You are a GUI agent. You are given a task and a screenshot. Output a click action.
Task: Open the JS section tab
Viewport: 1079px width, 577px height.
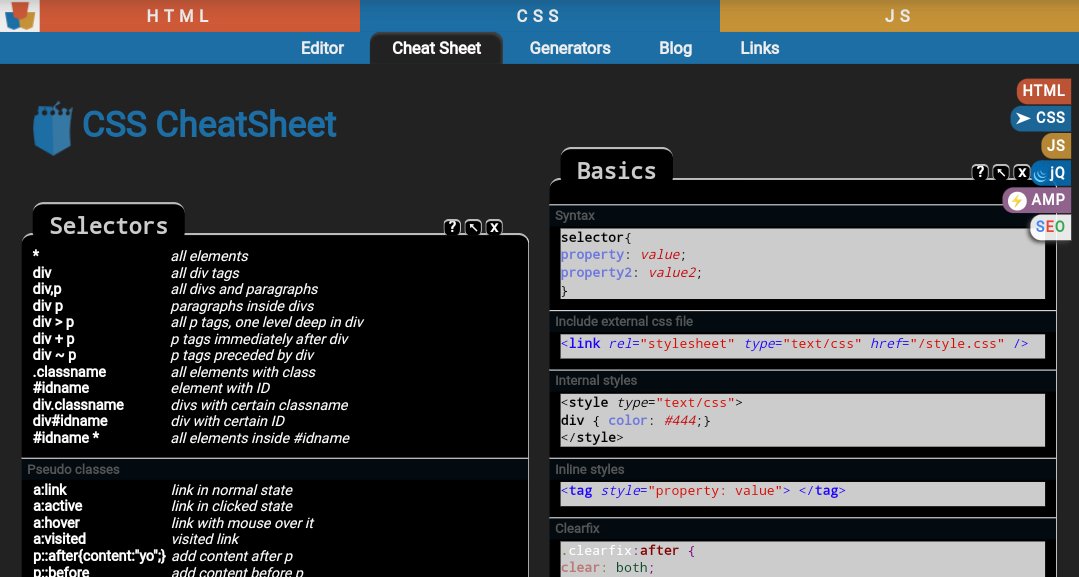(899, 16)
